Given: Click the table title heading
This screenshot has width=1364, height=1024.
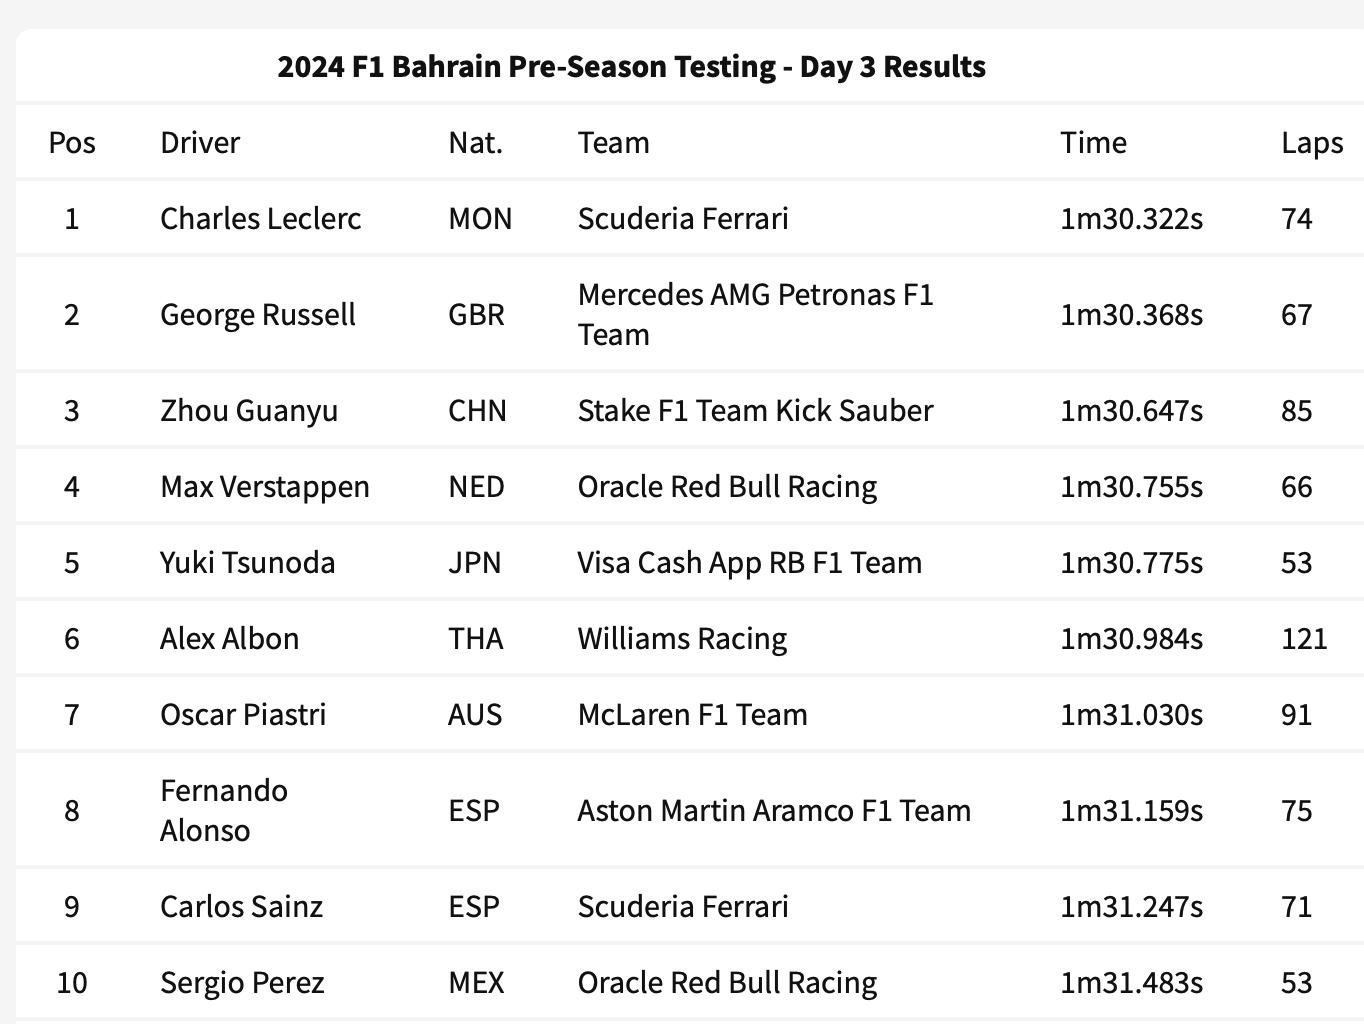Looking at the screenshot, I should [x=631, y=66].
